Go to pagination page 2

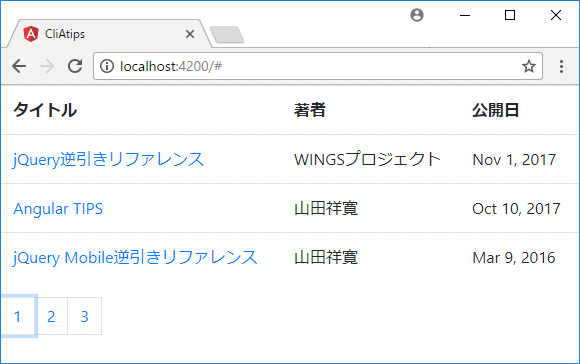[x=51, y=317]
